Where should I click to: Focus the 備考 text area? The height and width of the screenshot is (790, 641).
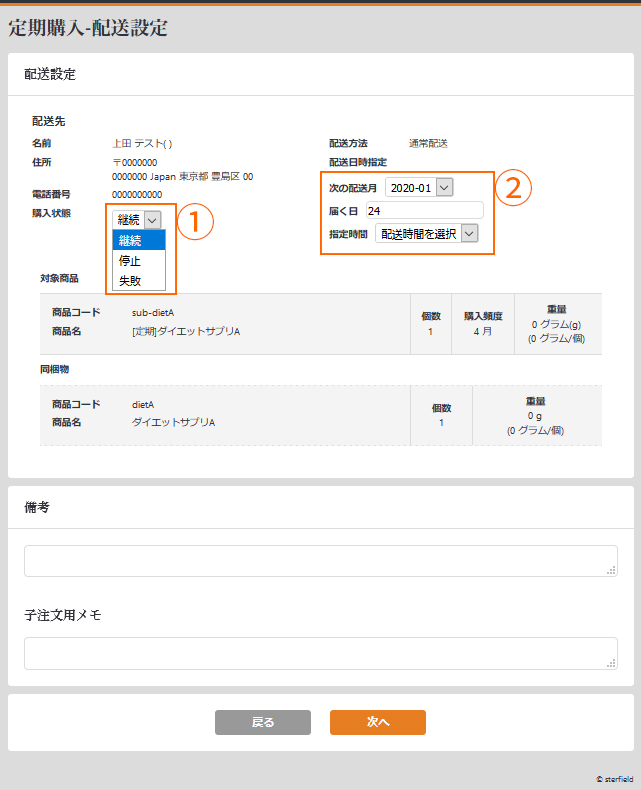tap(320, 561)
